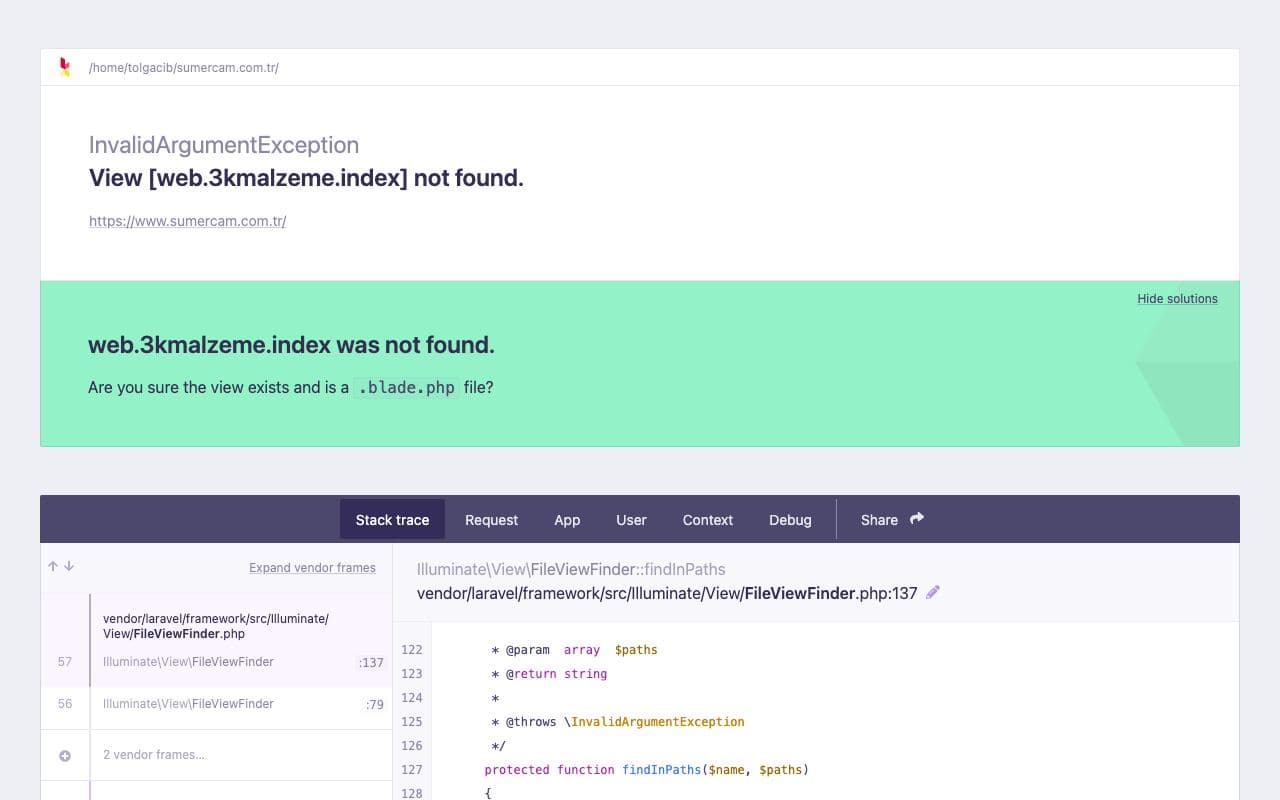Click the @return string comment line
1280x800 pixels.
click(549, 674)
